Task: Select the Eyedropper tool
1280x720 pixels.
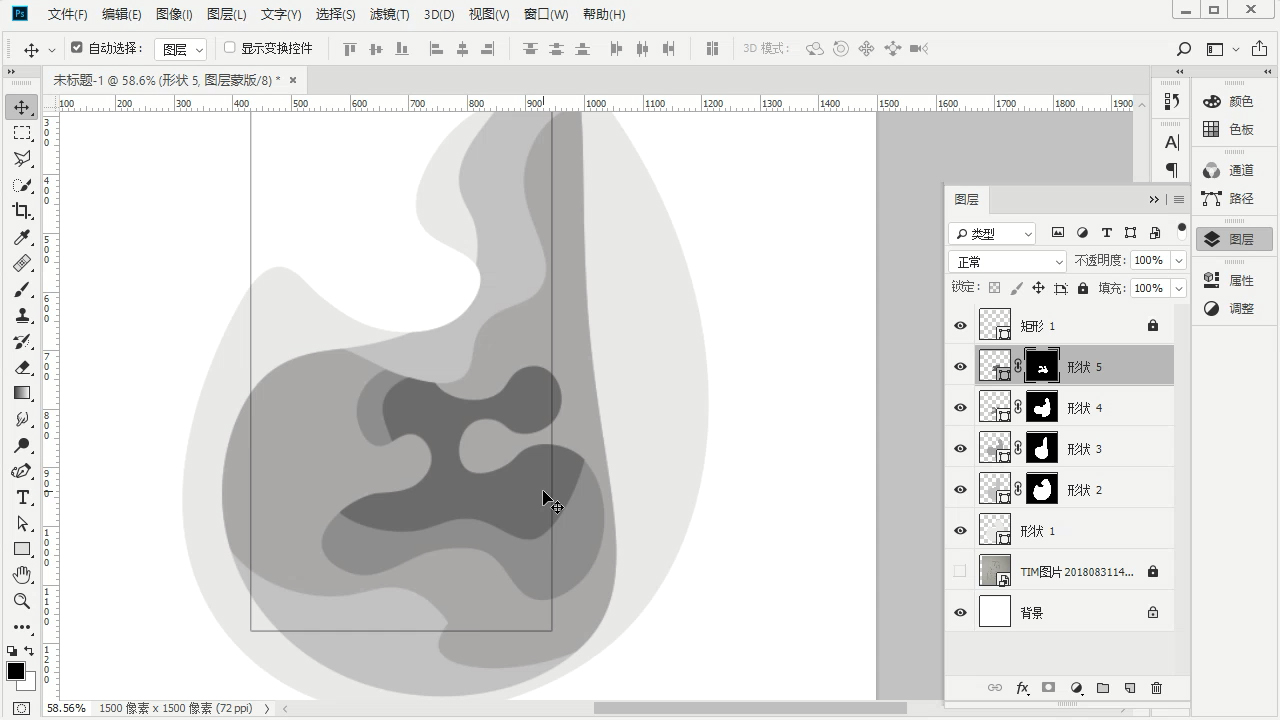Action: tap(22, 237)
